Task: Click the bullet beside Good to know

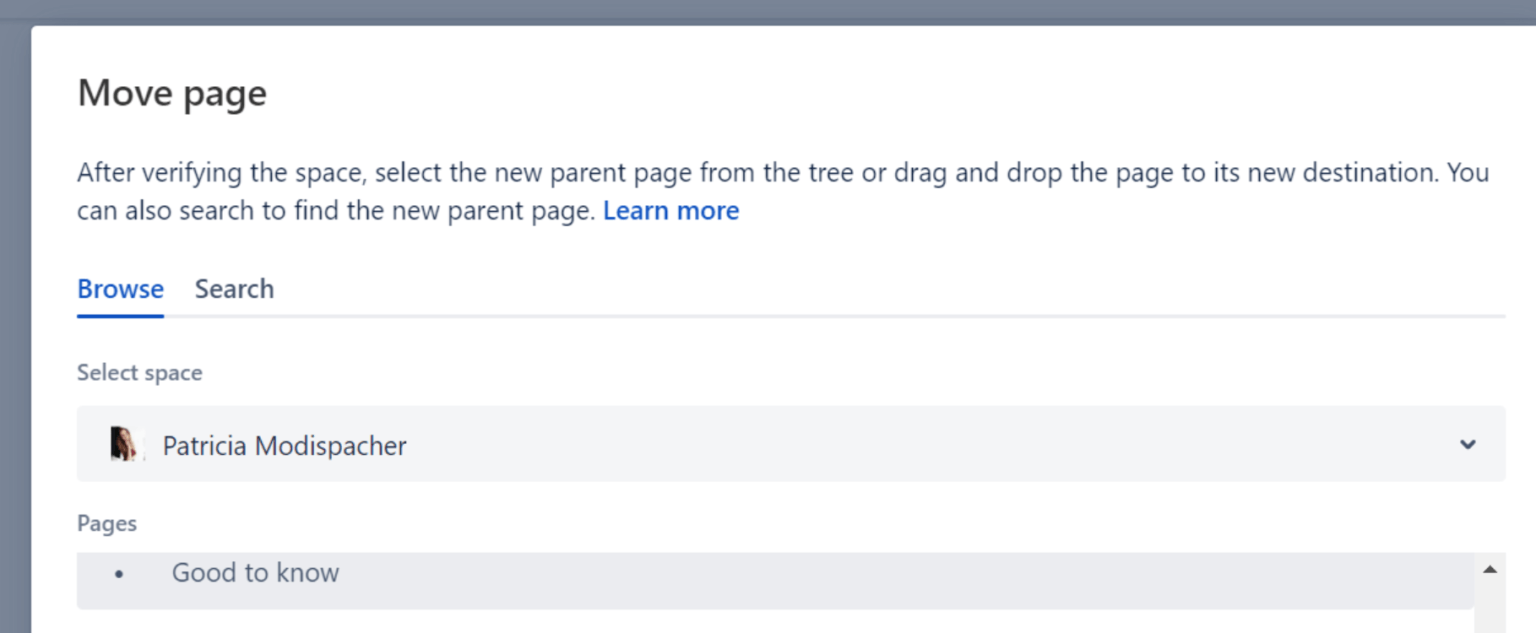Action: (119, 575)
